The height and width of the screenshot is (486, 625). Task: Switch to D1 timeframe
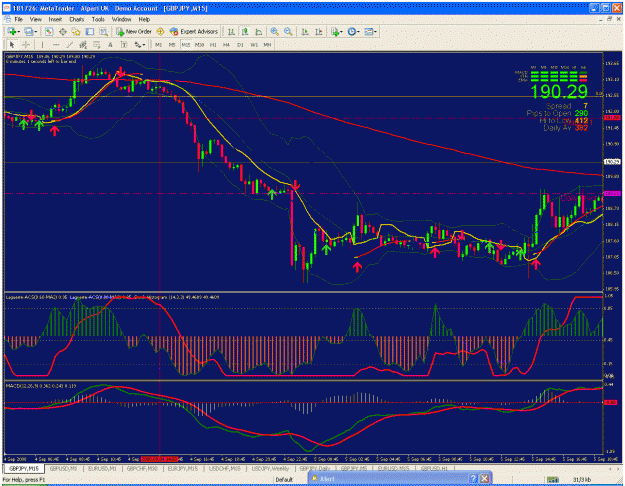click(x=240, y=45)
